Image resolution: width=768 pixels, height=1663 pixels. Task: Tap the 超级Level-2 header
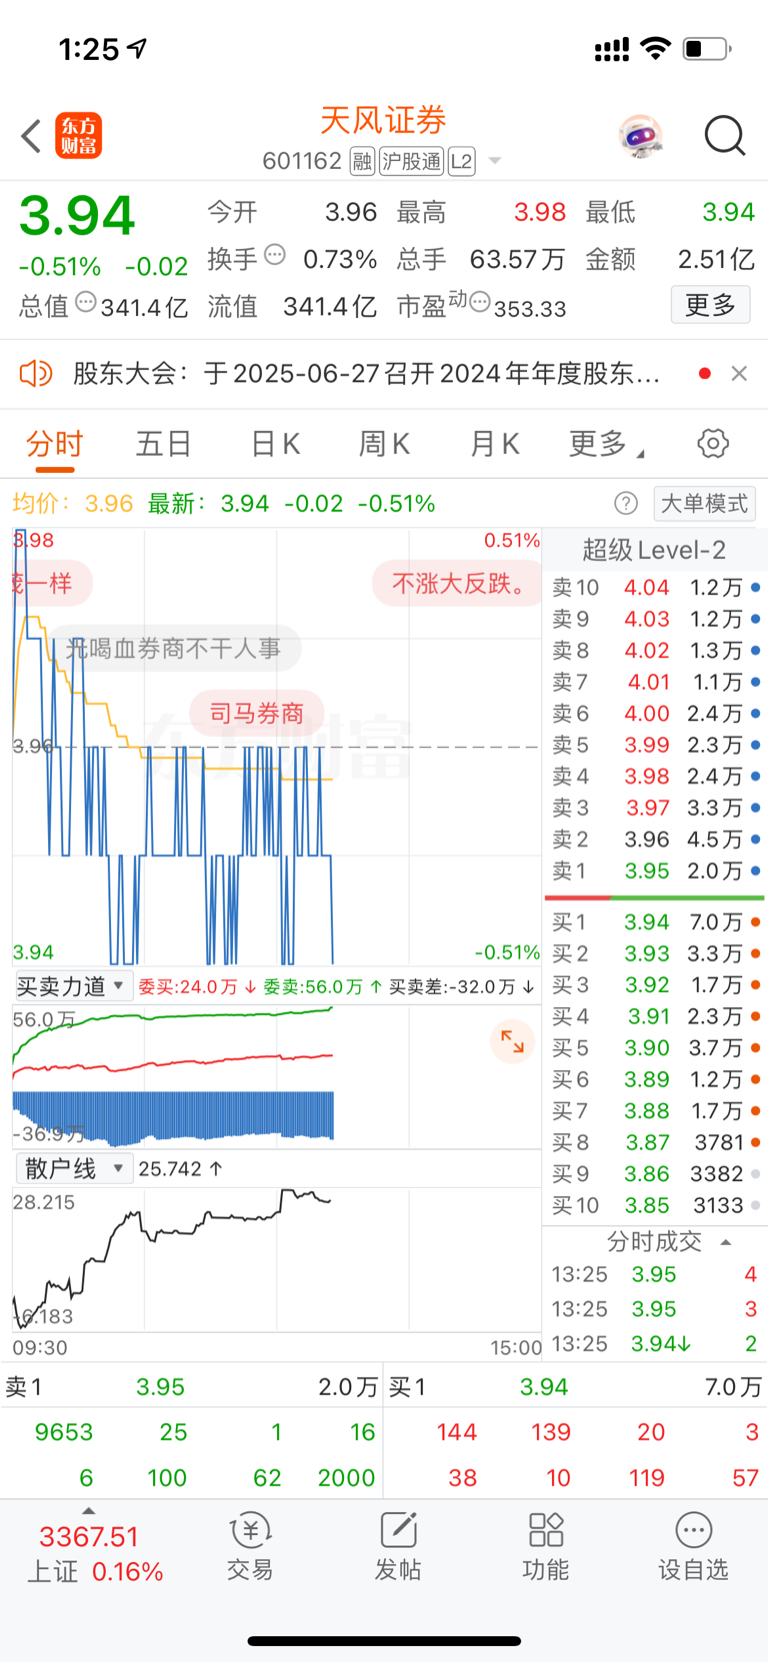[x=654, y=550]
